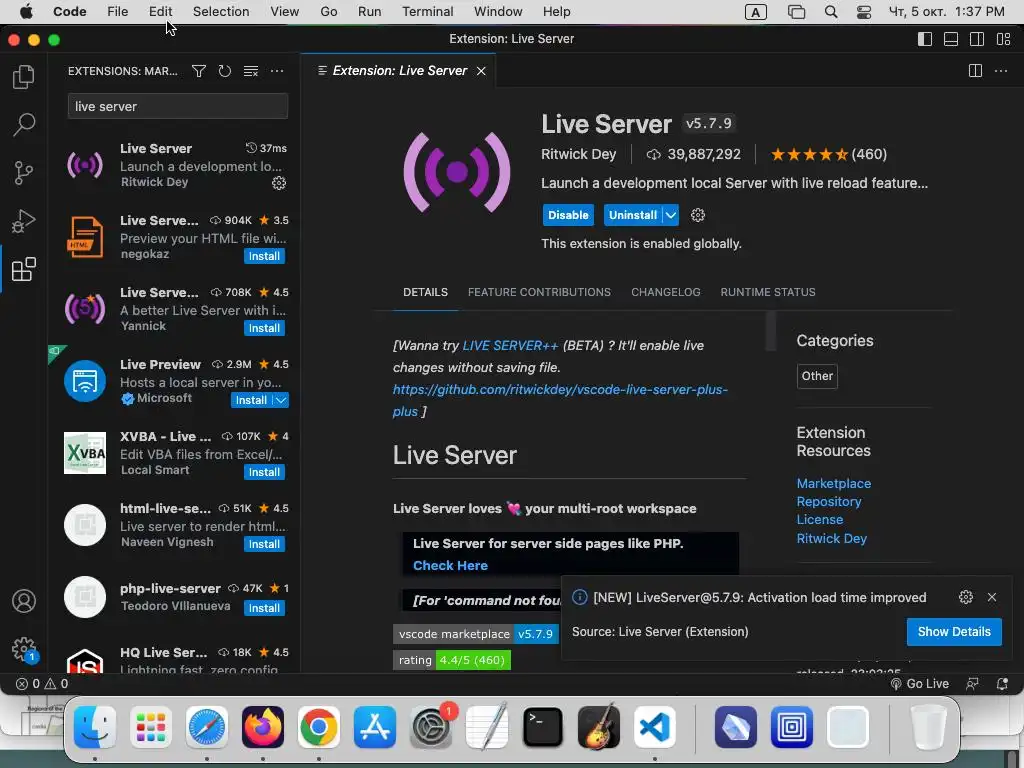Image resolution: width=1024 pixels, height=768 pixels.
Task: Expand Live Preview Install dropdown arrow
Action: click(x=280, y=400)
